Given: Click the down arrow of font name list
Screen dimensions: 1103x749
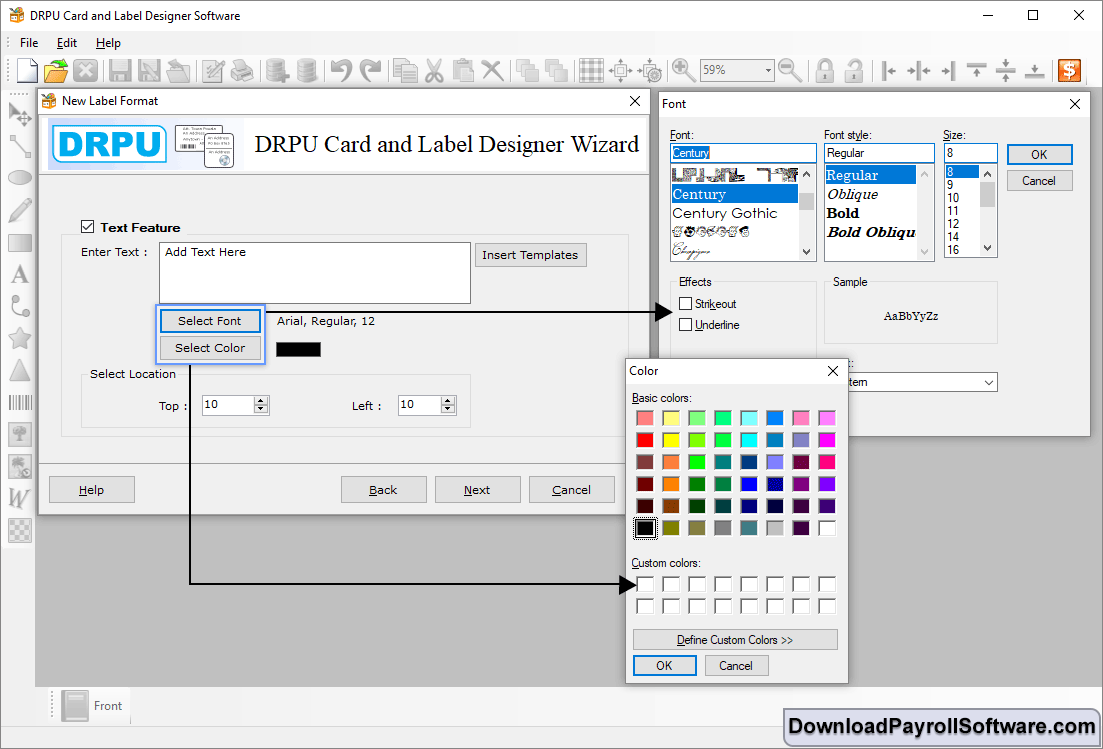Looking at the screenshot, I should click(806, 252).
